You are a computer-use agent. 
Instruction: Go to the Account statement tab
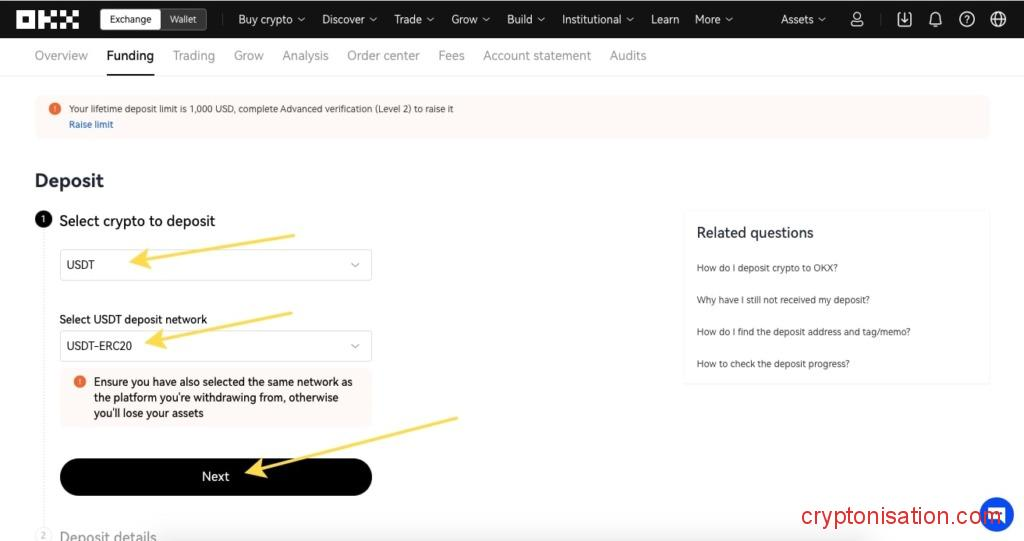pos(537,56)
